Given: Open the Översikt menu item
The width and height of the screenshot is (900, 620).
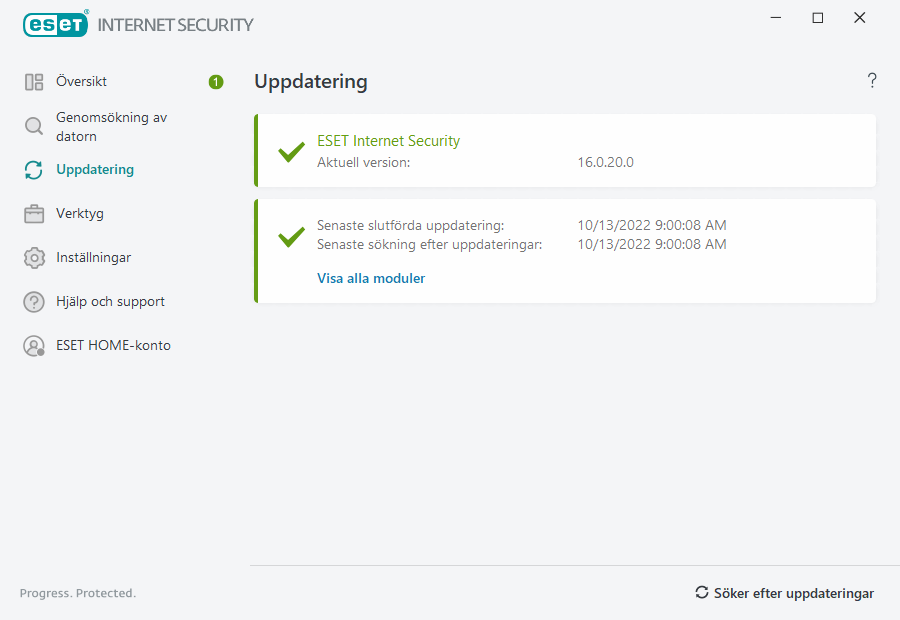Looking at the screenshot, I should (x=82, y=82).
